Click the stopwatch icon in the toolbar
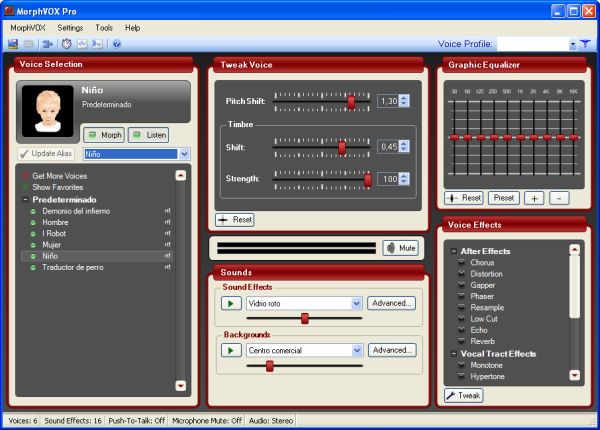The height and width of the screenshot is (430, 600). [x=66, y=44]
